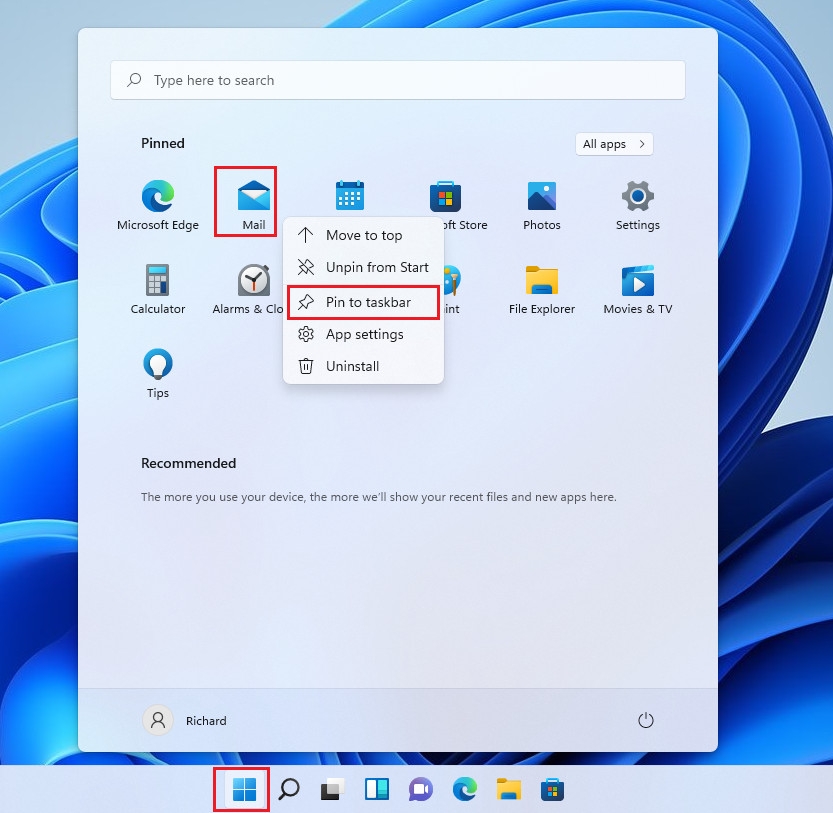This screenshot has height=813, width=833.
Task: Launch the Tips app
Action: point(157,365)
